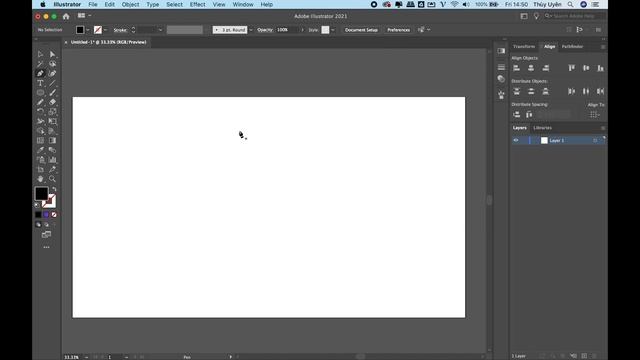640x360 pixels.
Task: Set paint mode to None
Action: (x=54, y=215)
